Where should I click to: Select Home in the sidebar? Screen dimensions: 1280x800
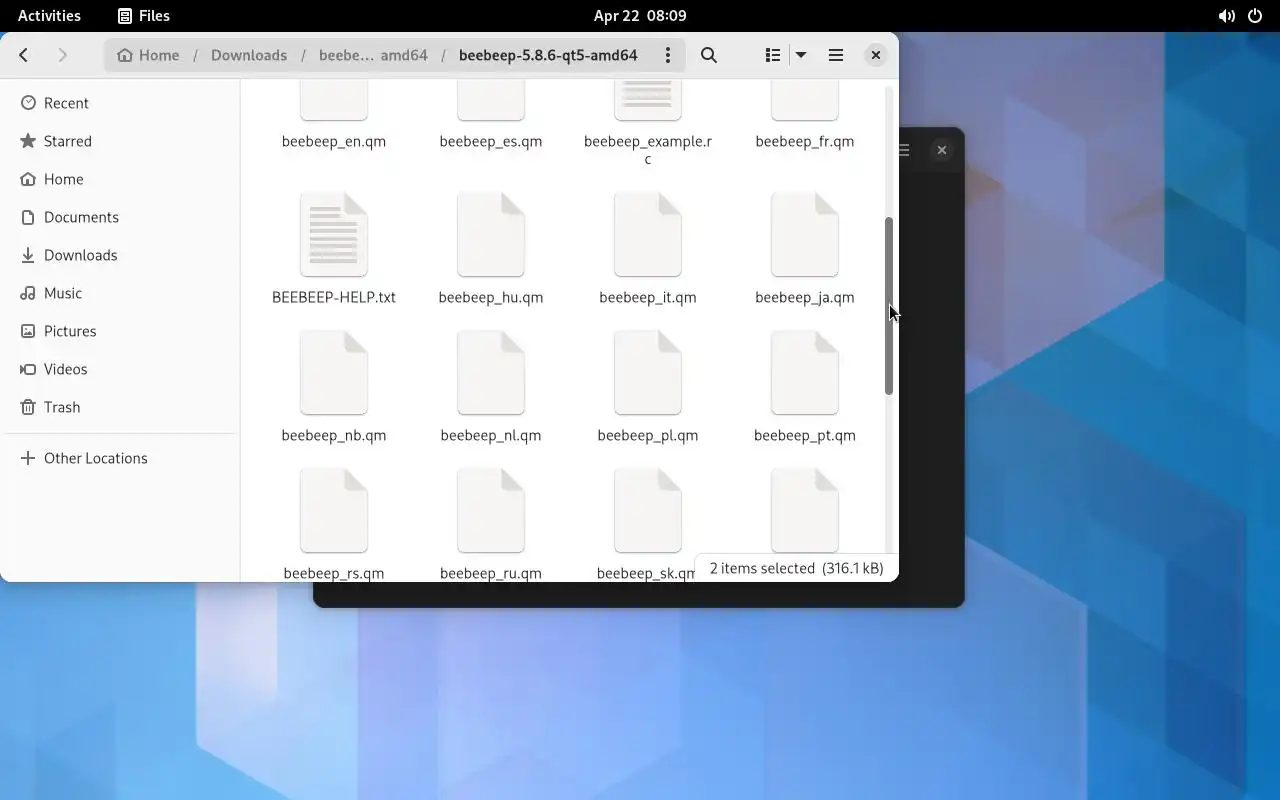[120, 179]
